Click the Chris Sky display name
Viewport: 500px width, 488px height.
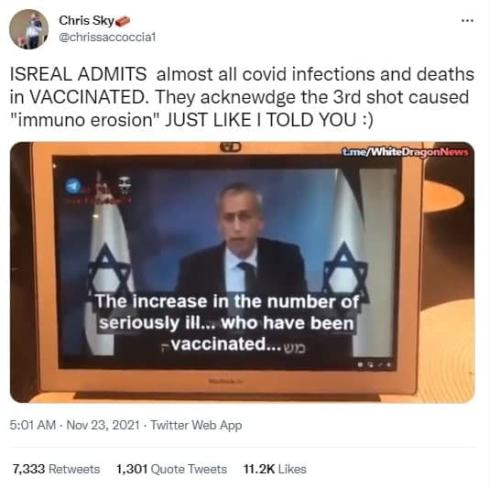tap(86, 21)
